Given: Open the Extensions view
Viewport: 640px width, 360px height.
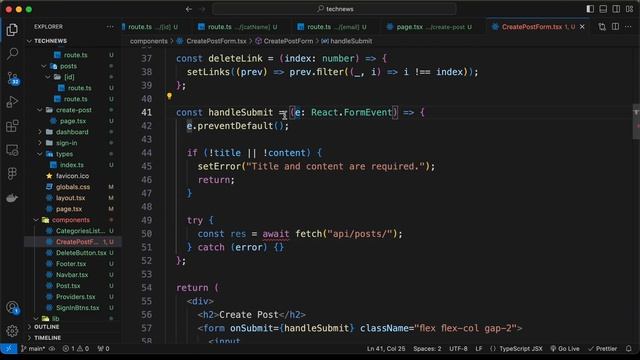Looking at the screenshot, I should coord(12,126).
